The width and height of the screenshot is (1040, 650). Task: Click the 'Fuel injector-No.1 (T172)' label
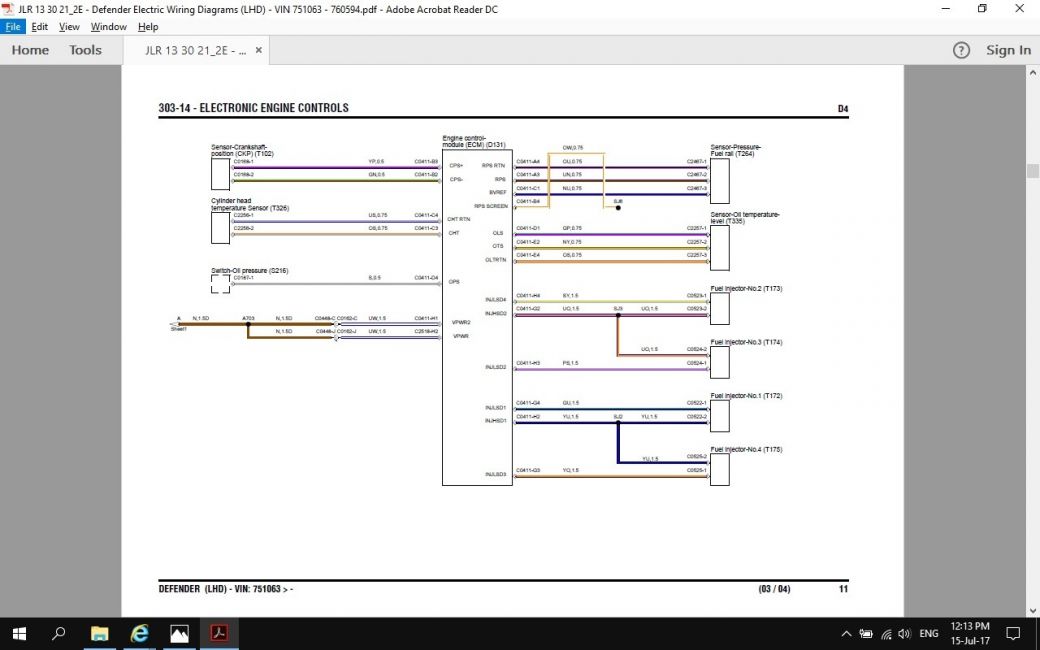coord(746,396)
